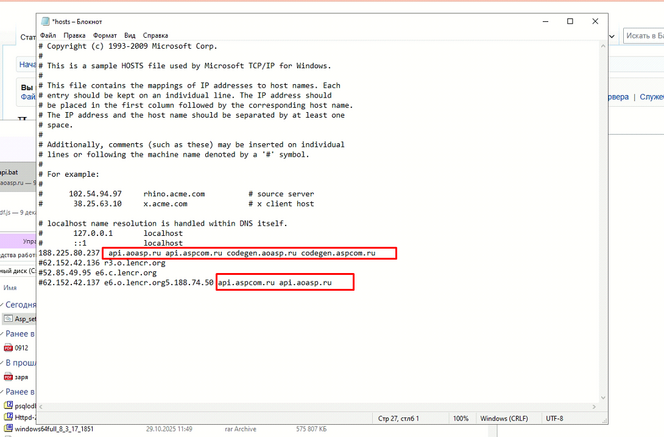Collapse the Сегодня file group
The image size is (664, 437).
[x=3, y=303]
